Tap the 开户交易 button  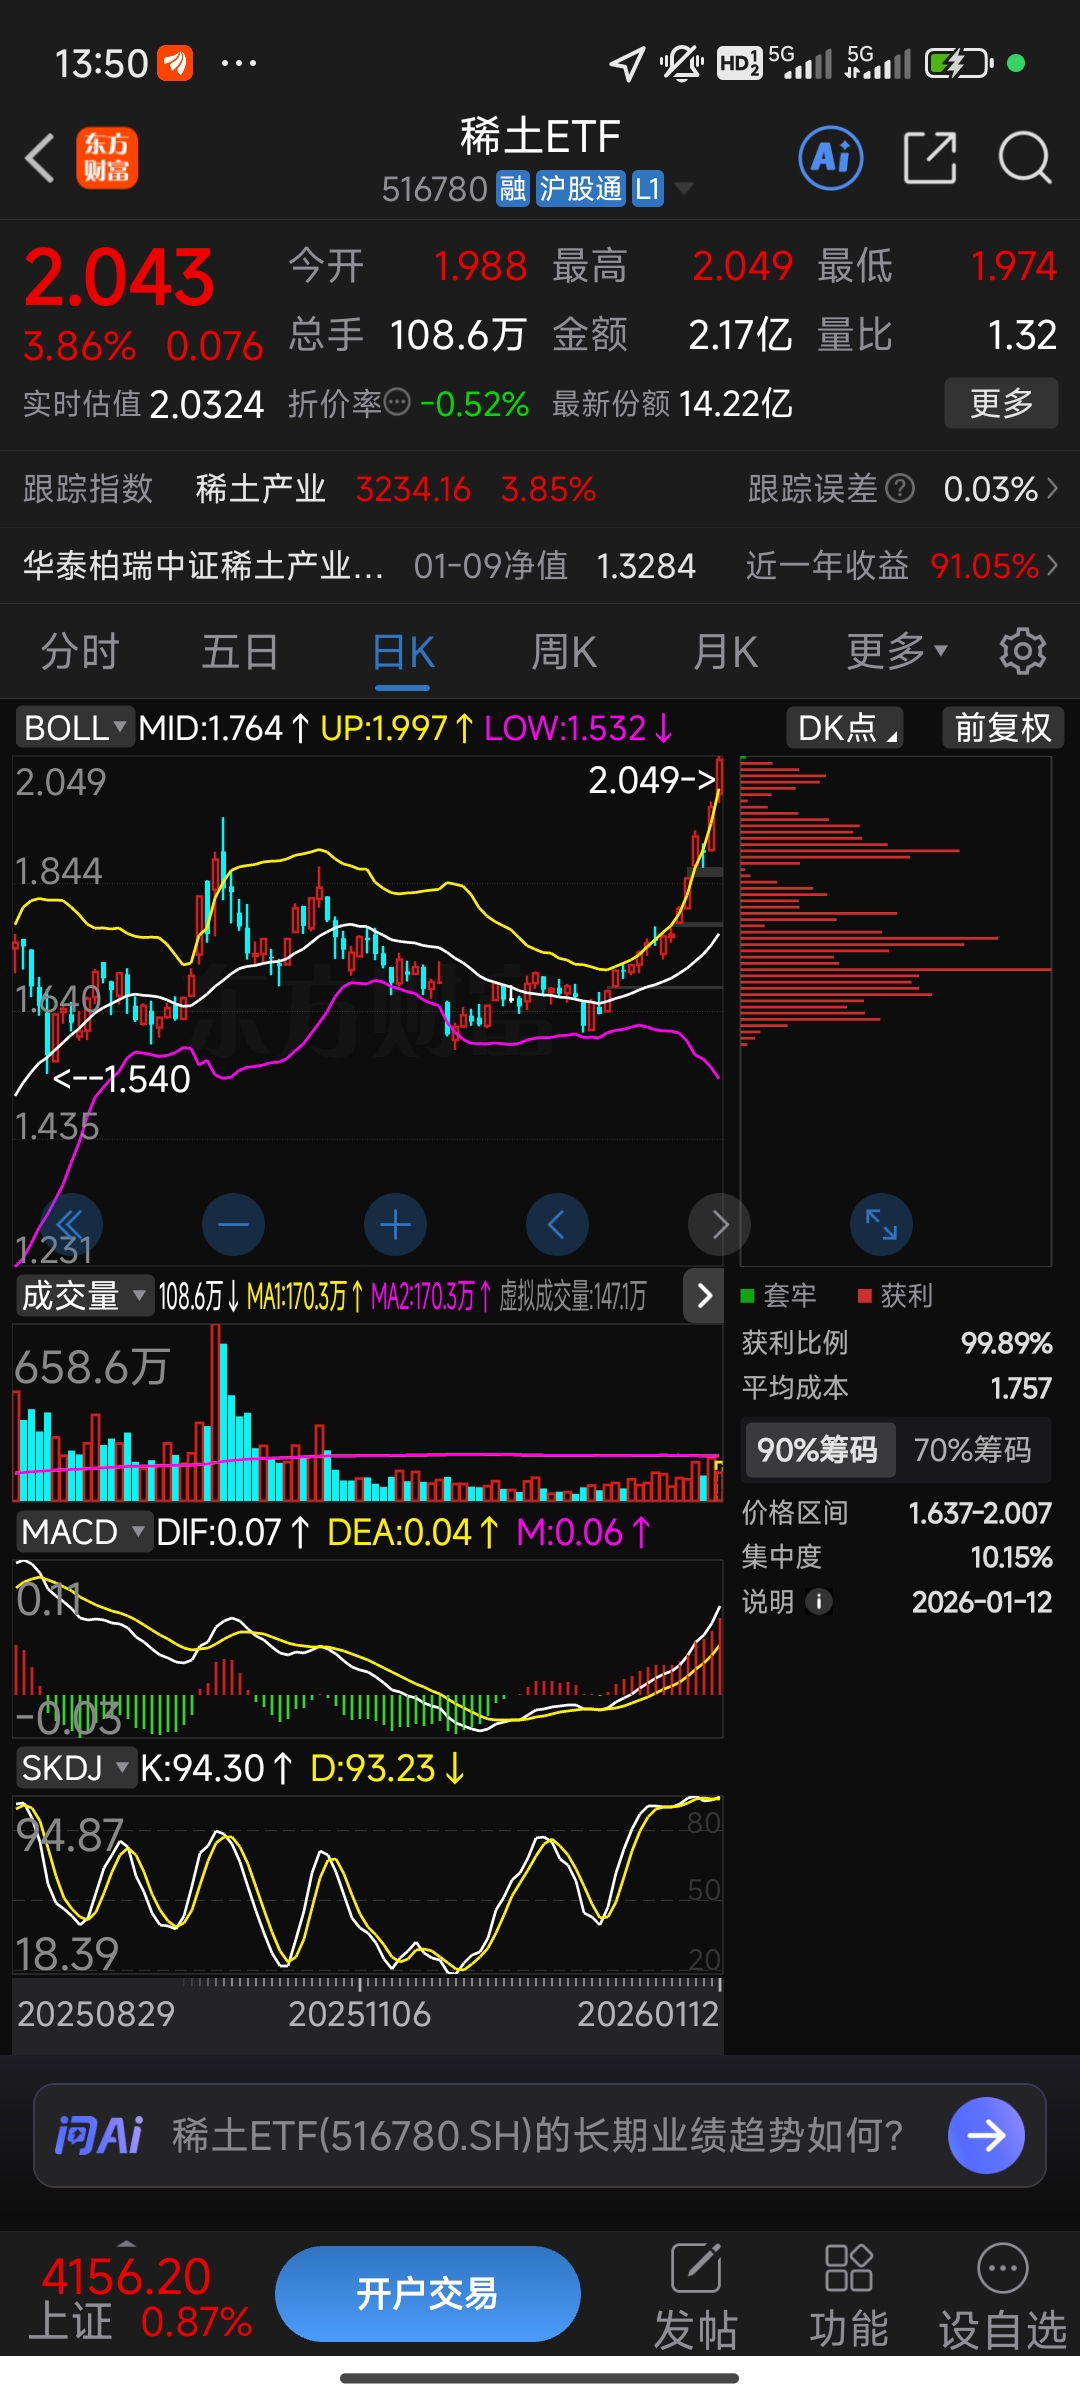(428, 2294)
